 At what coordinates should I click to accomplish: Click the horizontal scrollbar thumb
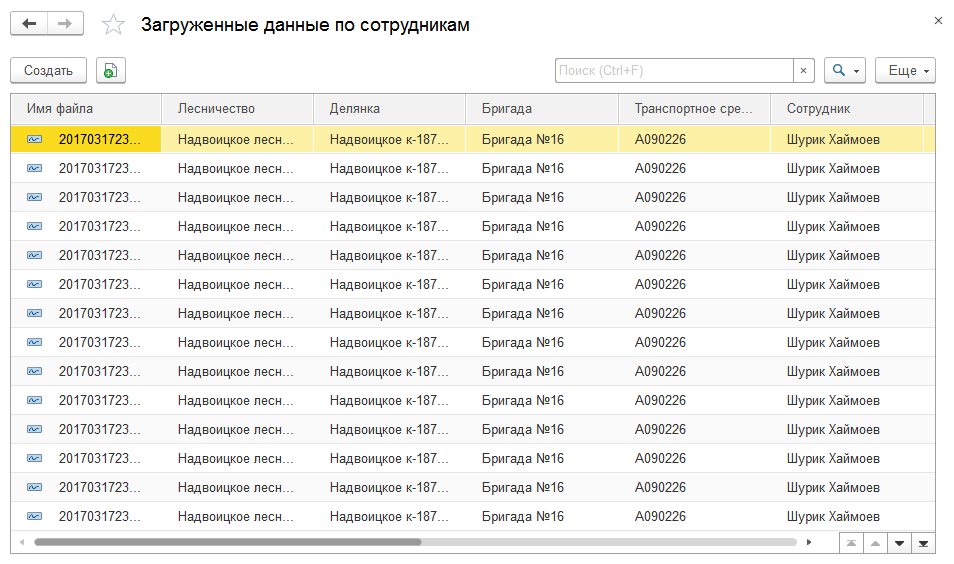pos(228,542)
